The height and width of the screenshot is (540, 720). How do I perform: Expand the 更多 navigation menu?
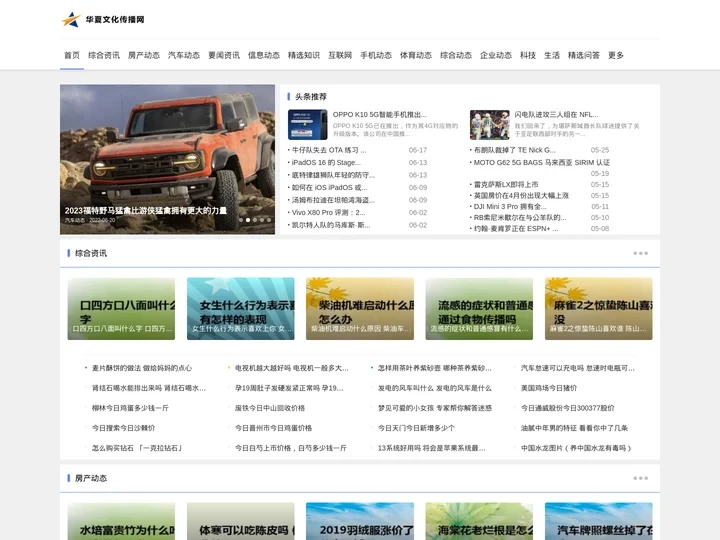coord(616,55)
